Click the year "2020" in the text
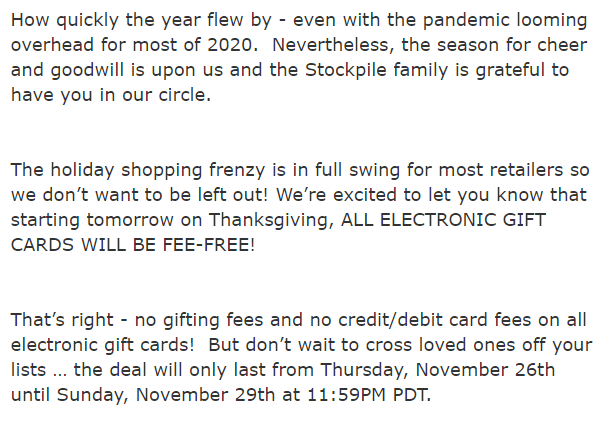The height and width of the screenshot is (431, 607). [230, 45]
